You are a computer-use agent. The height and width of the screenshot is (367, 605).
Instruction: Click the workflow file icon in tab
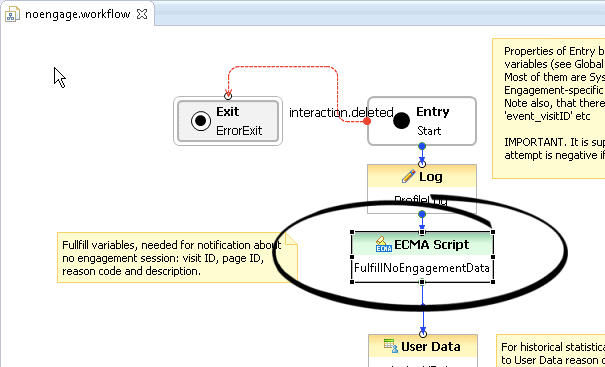(11, 15)
